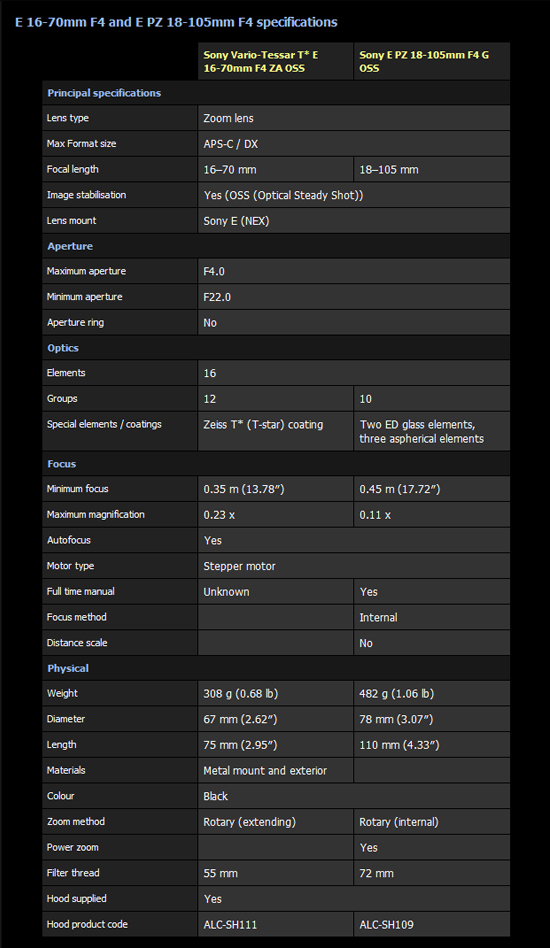
Task: Click the Elements value 16
Action: click(210, 374)
